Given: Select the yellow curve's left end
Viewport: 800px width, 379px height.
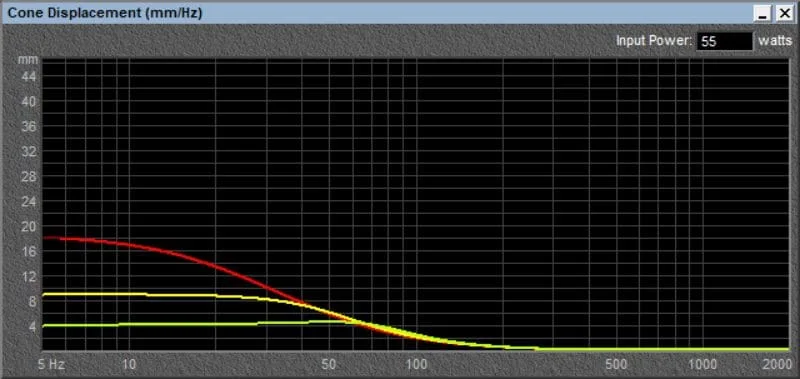Looking at the screenshot, I should [x=45, y=294].
